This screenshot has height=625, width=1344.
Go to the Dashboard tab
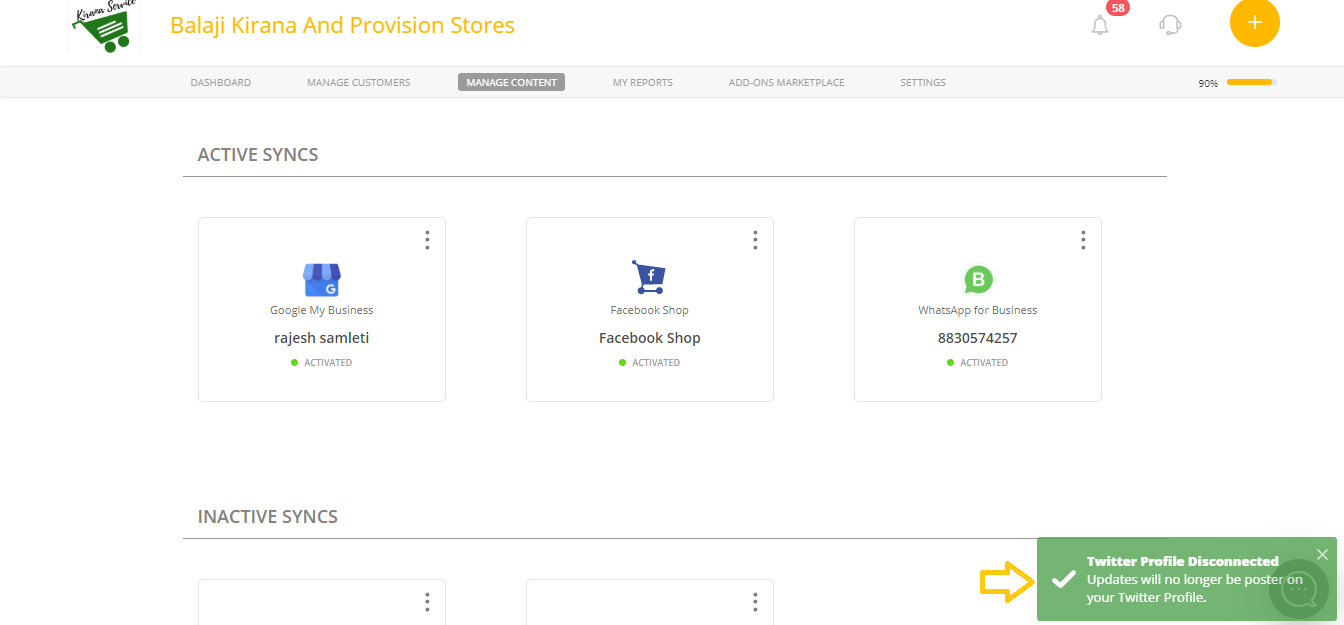tap(221, 82)
